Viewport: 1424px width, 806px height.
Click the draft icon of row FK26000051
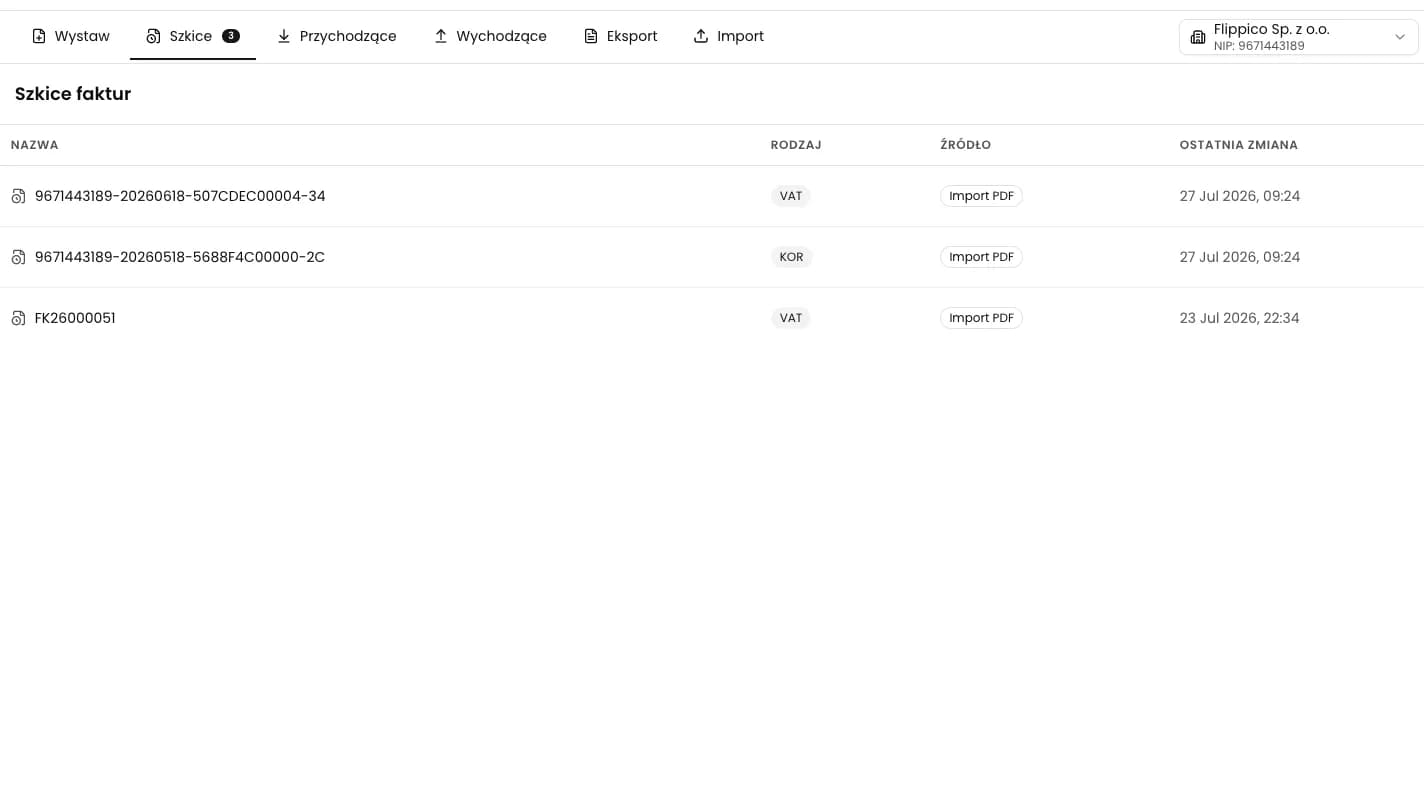tap(18, 318)
